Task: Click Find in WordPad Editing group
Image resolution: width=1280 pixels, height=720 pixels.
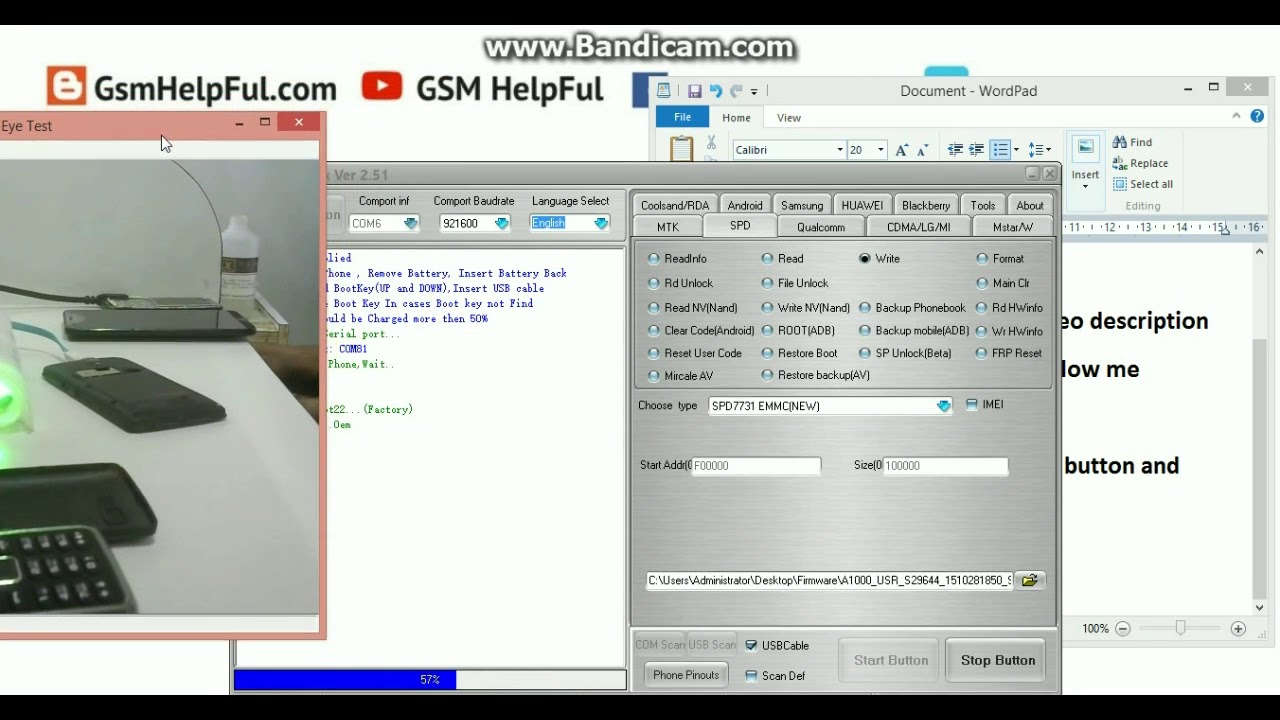Action: click(1132, 142)
